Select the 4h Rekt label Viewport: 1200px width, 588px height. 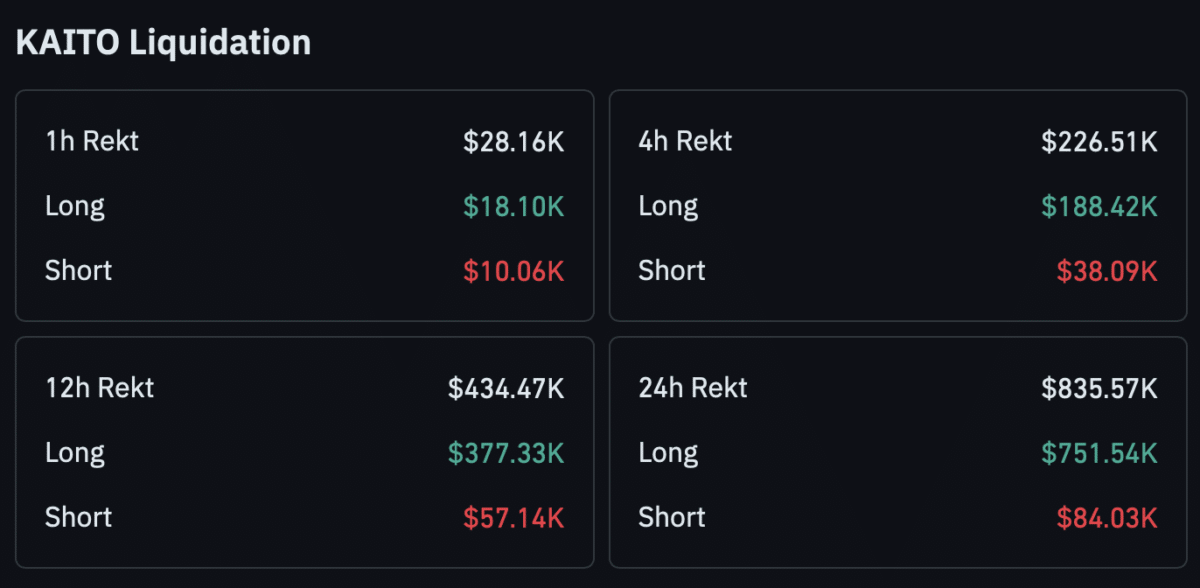tap(686, 141)
